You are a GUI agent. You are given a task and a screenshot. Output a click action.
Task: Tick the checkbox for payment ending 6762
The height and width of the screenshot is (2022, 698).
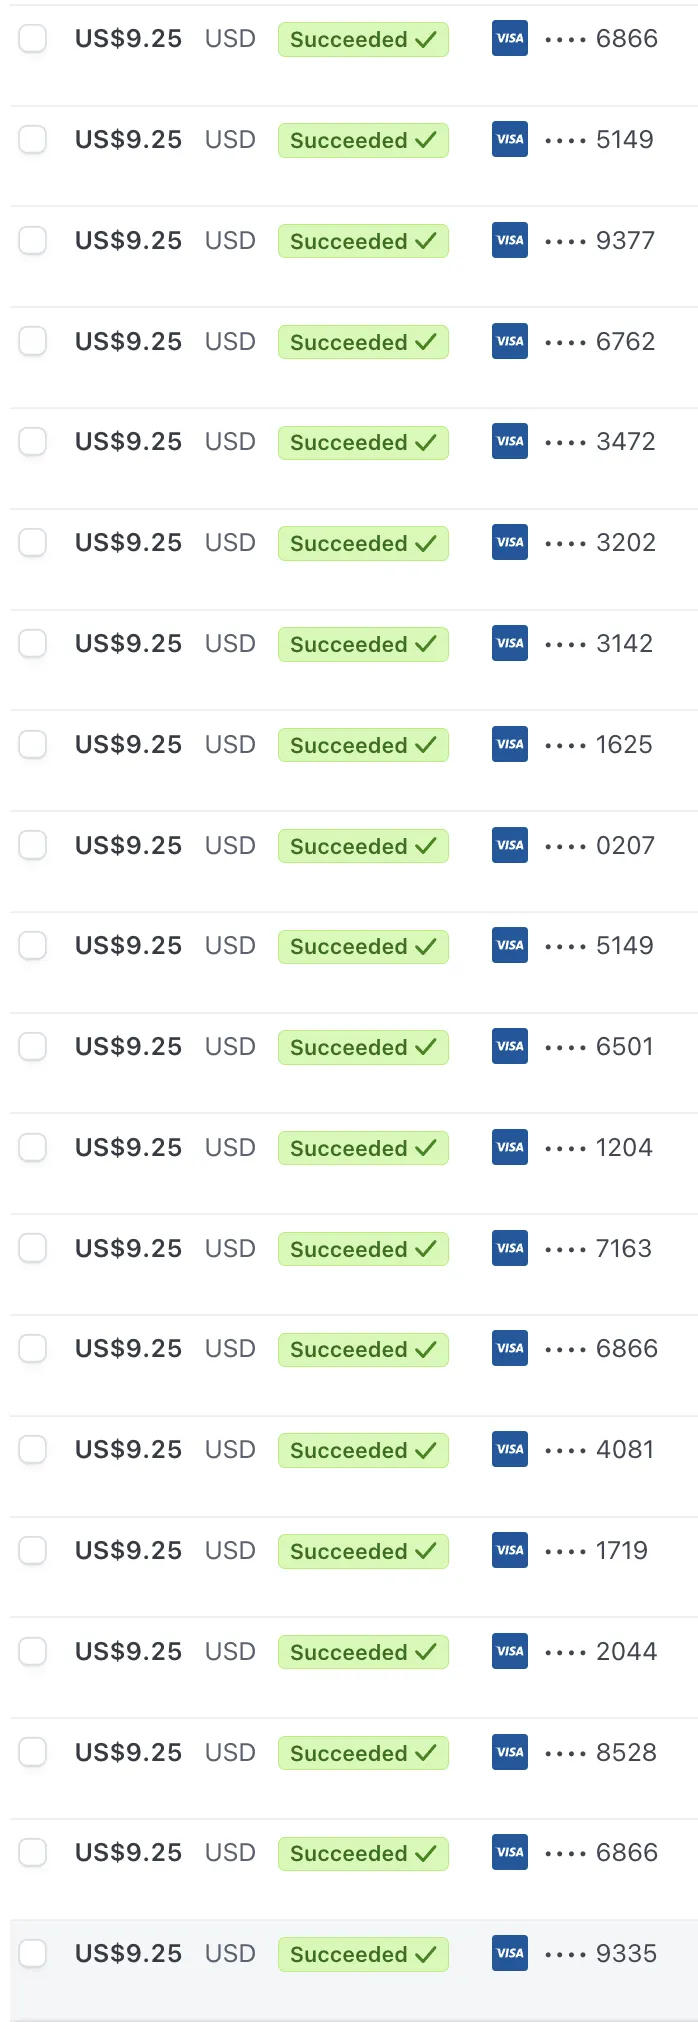click(x=33, y=341)
